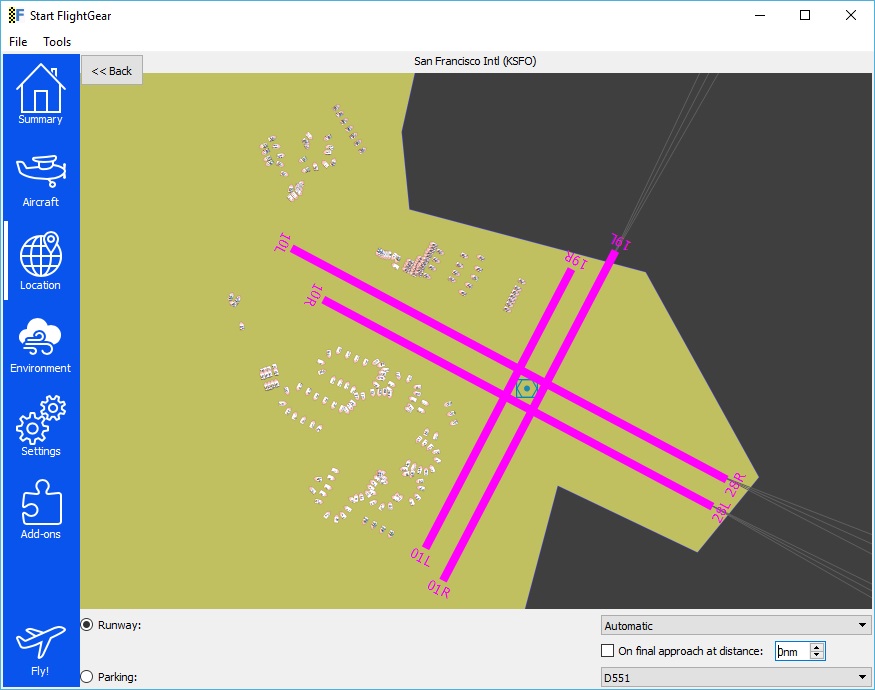The width and height of the screenshot is (875, 690).
Task: Go back with the << Back button
Action: [x=112, y=70]
